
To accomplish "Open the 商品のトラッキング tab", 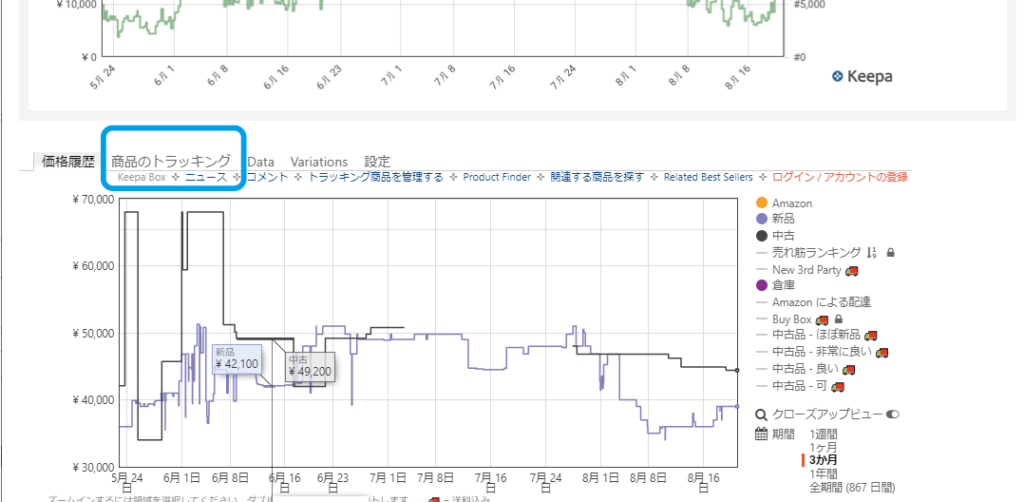I will tap(171, 161).
